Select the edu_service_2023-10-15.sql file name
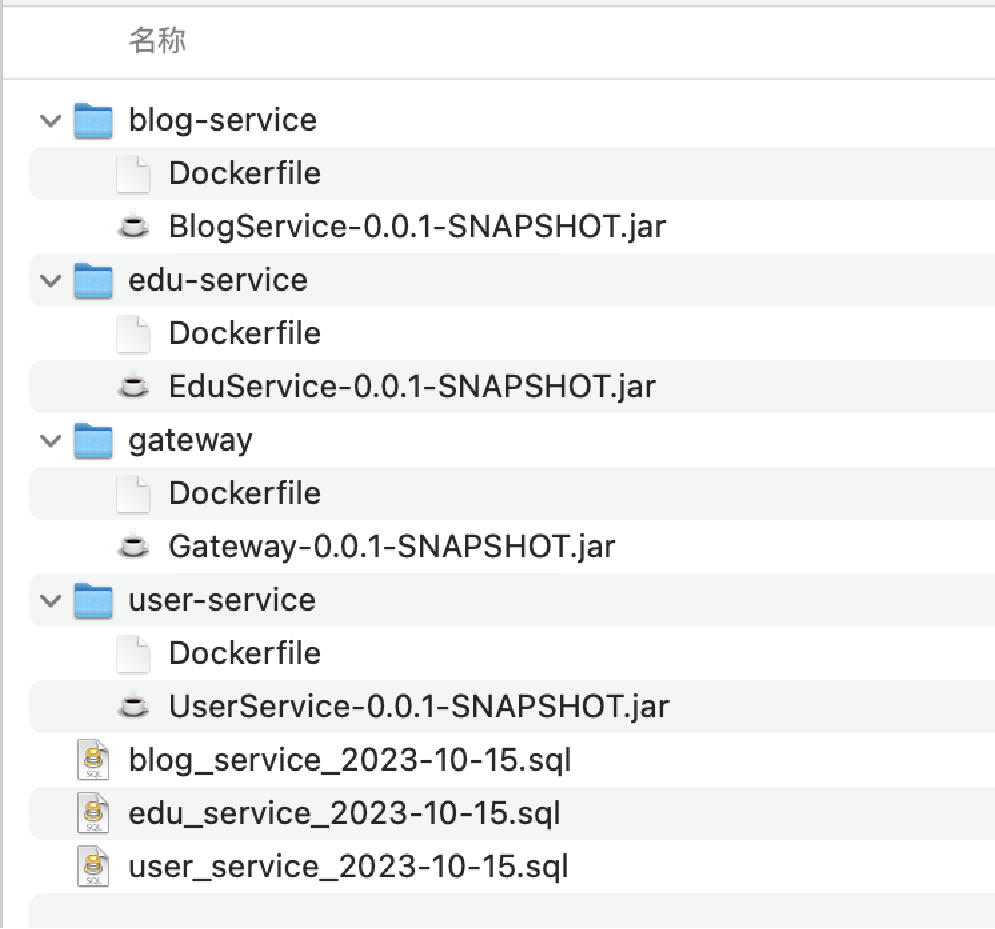 click(344, 813)
